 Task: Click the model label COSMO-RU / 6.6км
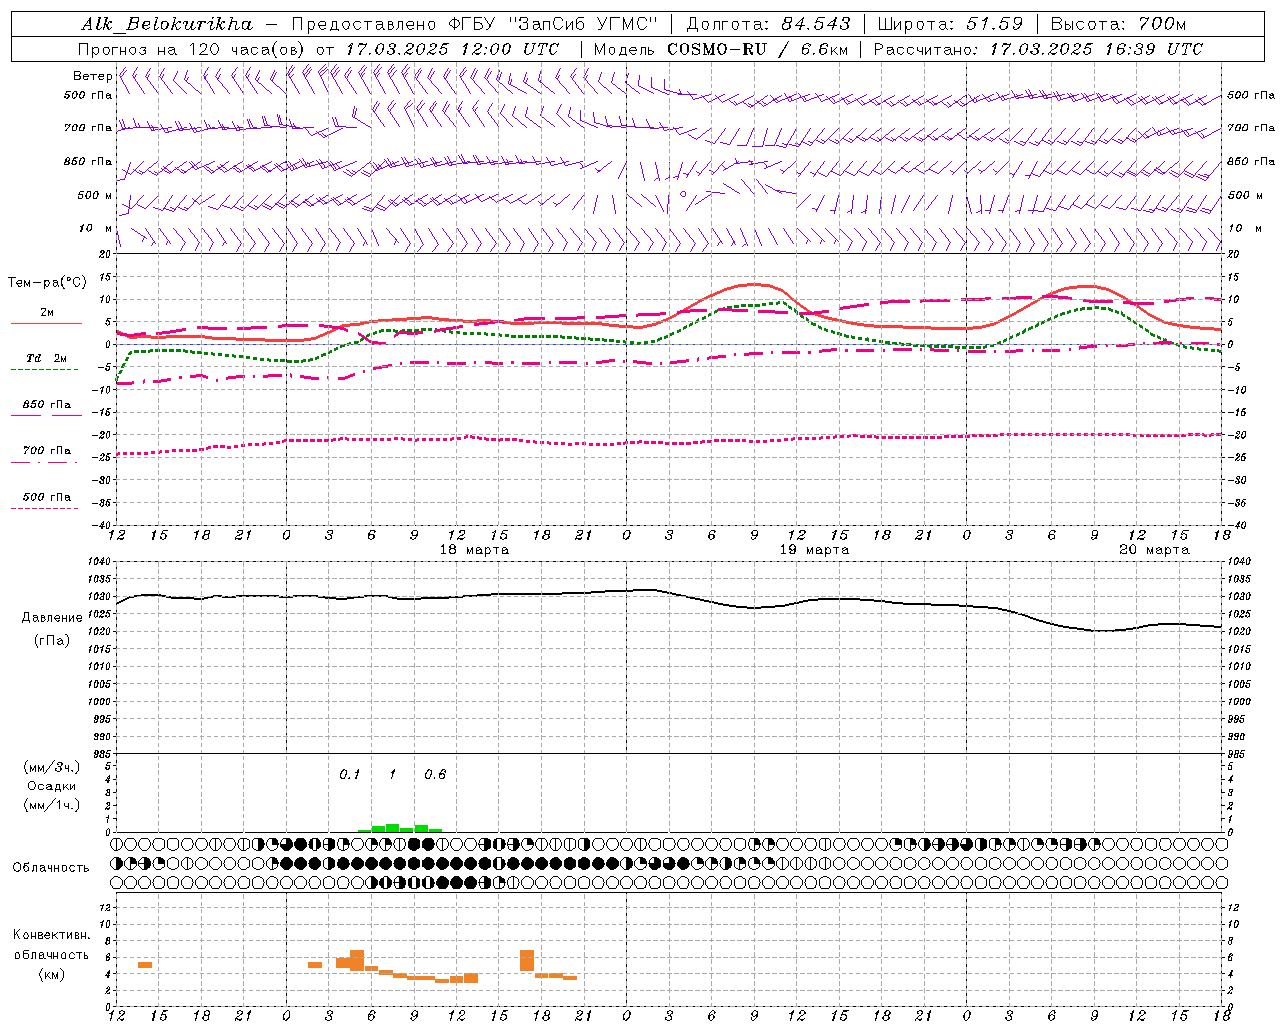pos(758,49)
